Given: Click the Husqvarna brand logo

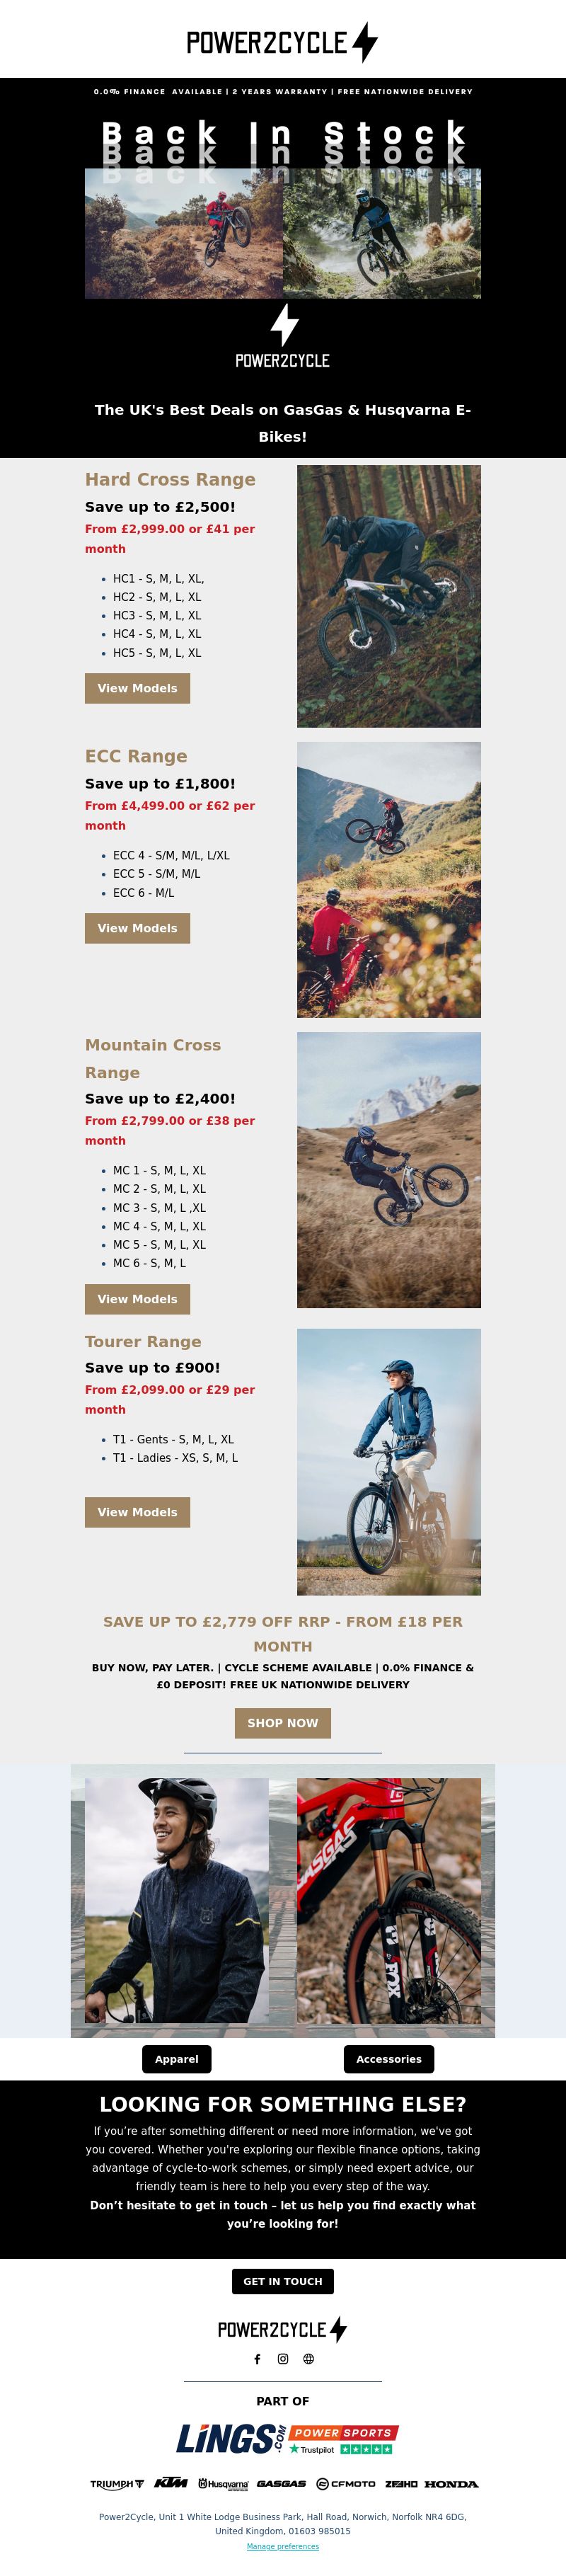Looking at the screenshot, I should coord(223,2484).
